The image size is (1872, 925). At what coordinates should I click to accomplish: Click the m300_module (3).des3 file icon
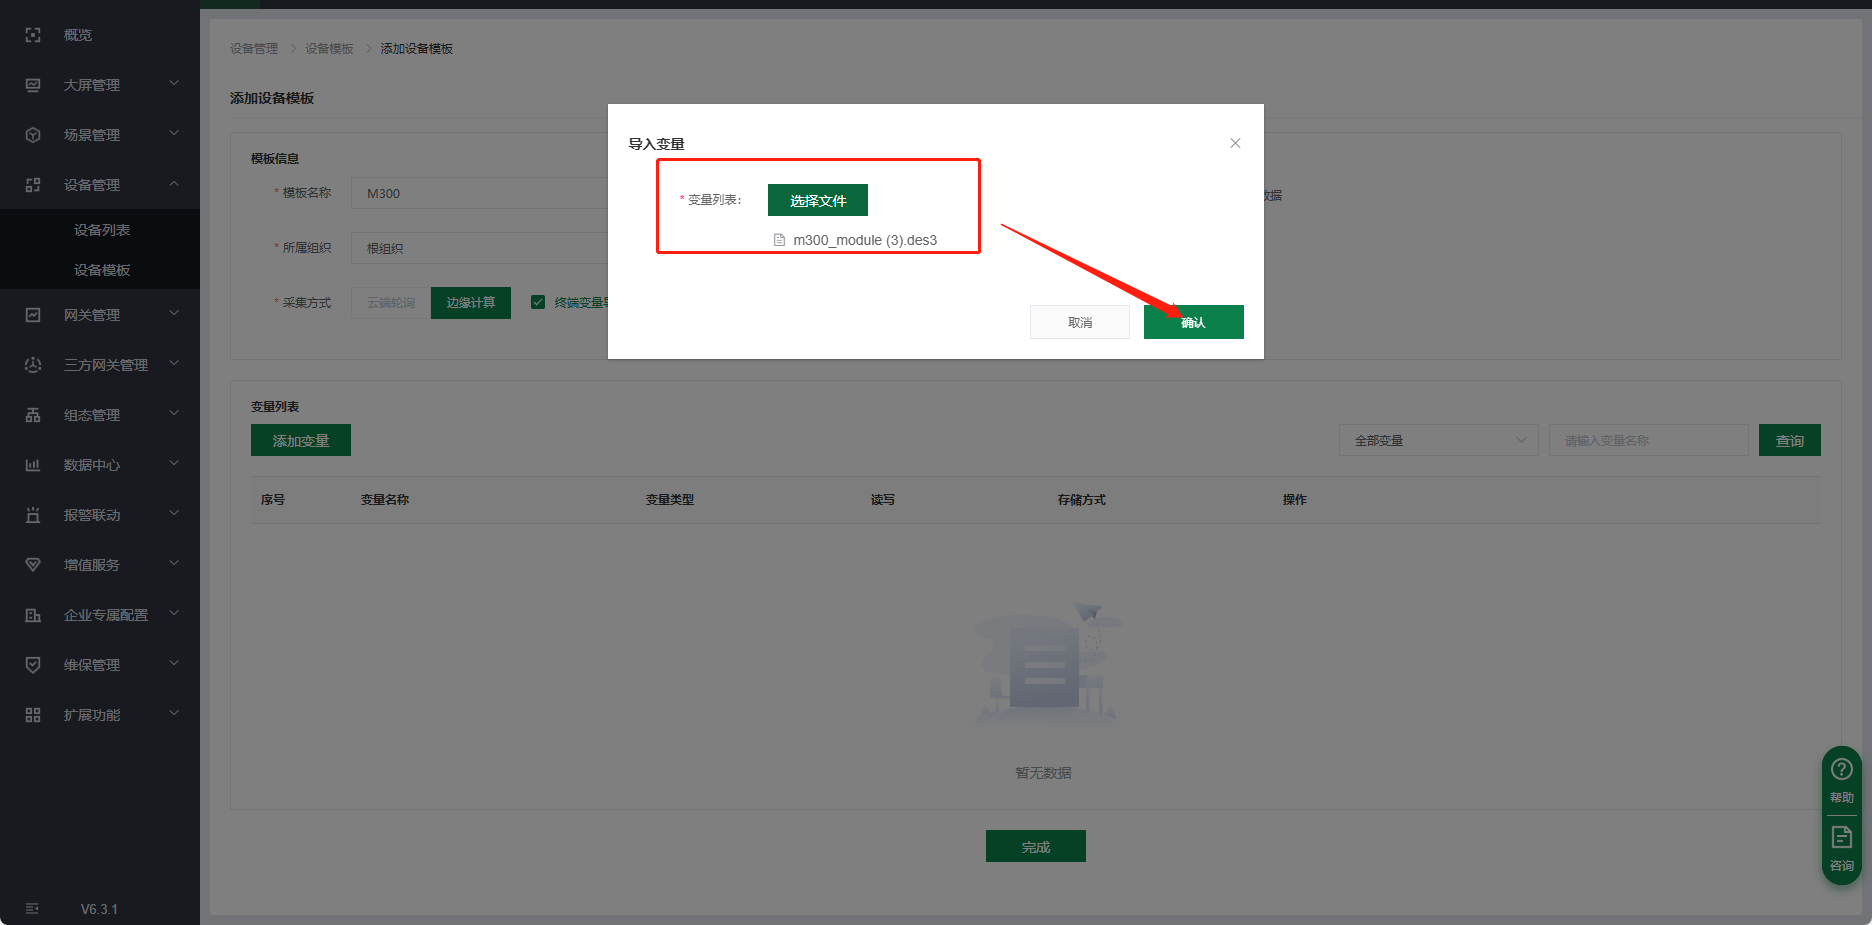pos(780,240)
